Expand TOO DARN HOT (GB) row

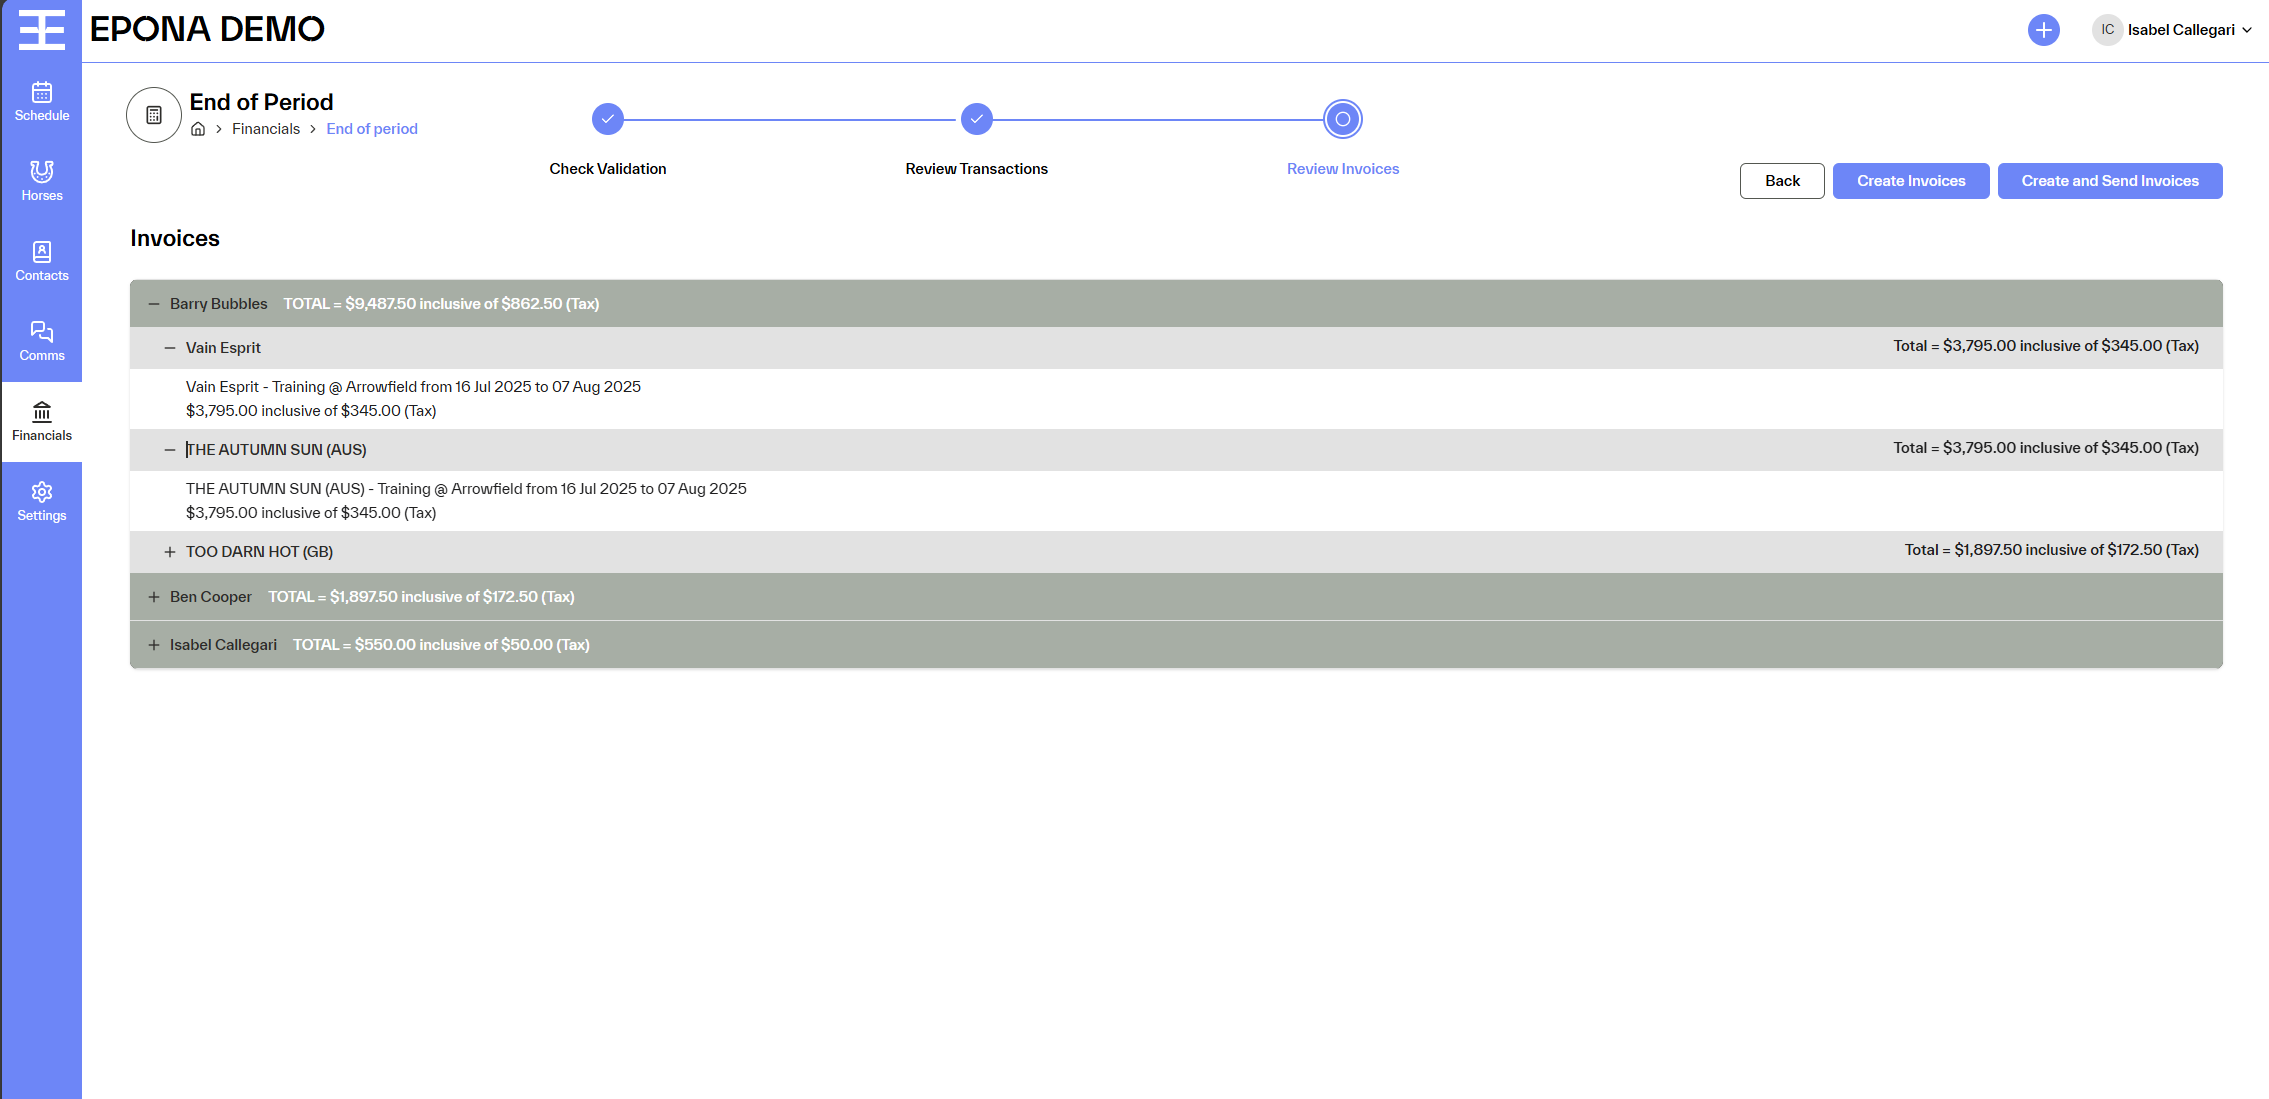170,552
